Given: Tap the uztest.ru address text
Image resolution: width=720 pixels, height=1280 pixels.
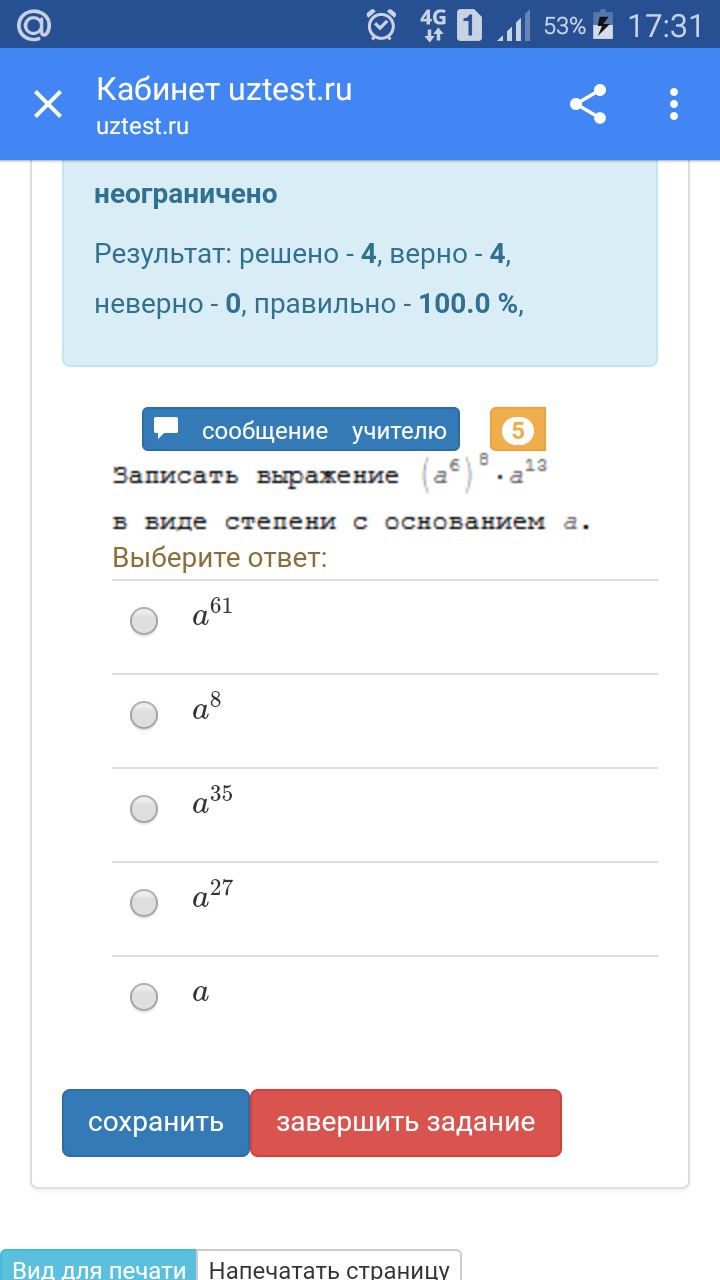Looking at the screenshot, I should [143, 127].
